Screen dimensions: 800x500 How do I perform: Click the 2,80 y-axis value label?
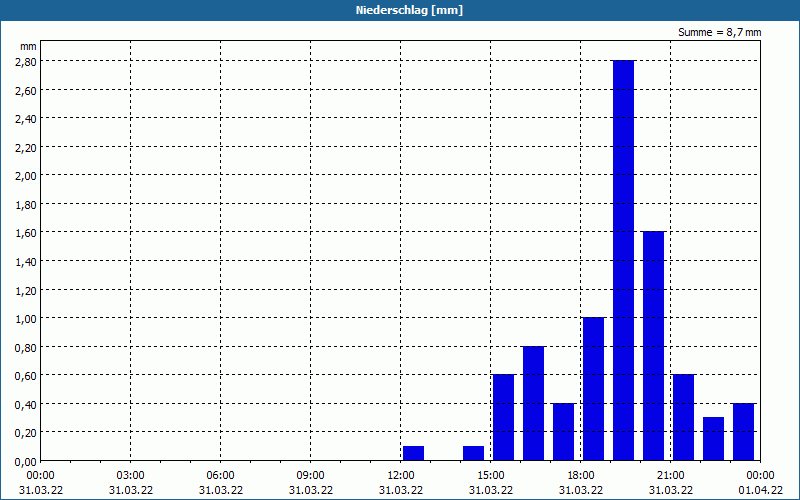click(x=27, y=61)
